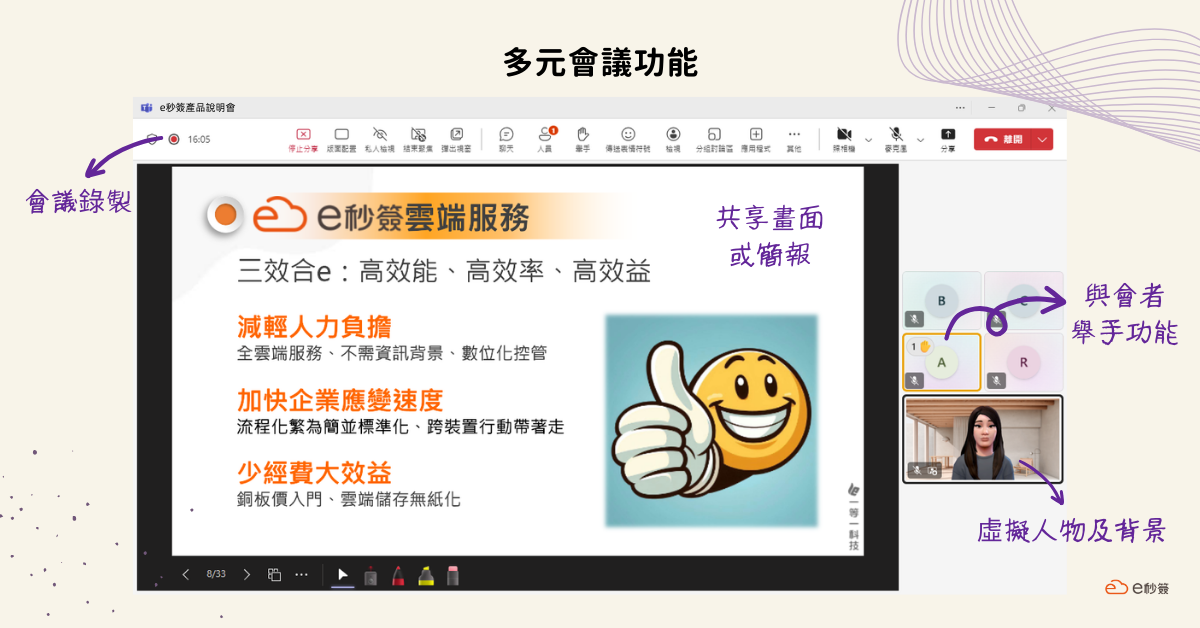
Task: Click window title e秒簽產品說明會
Action: pyautogui.click(x=197, y=107)
